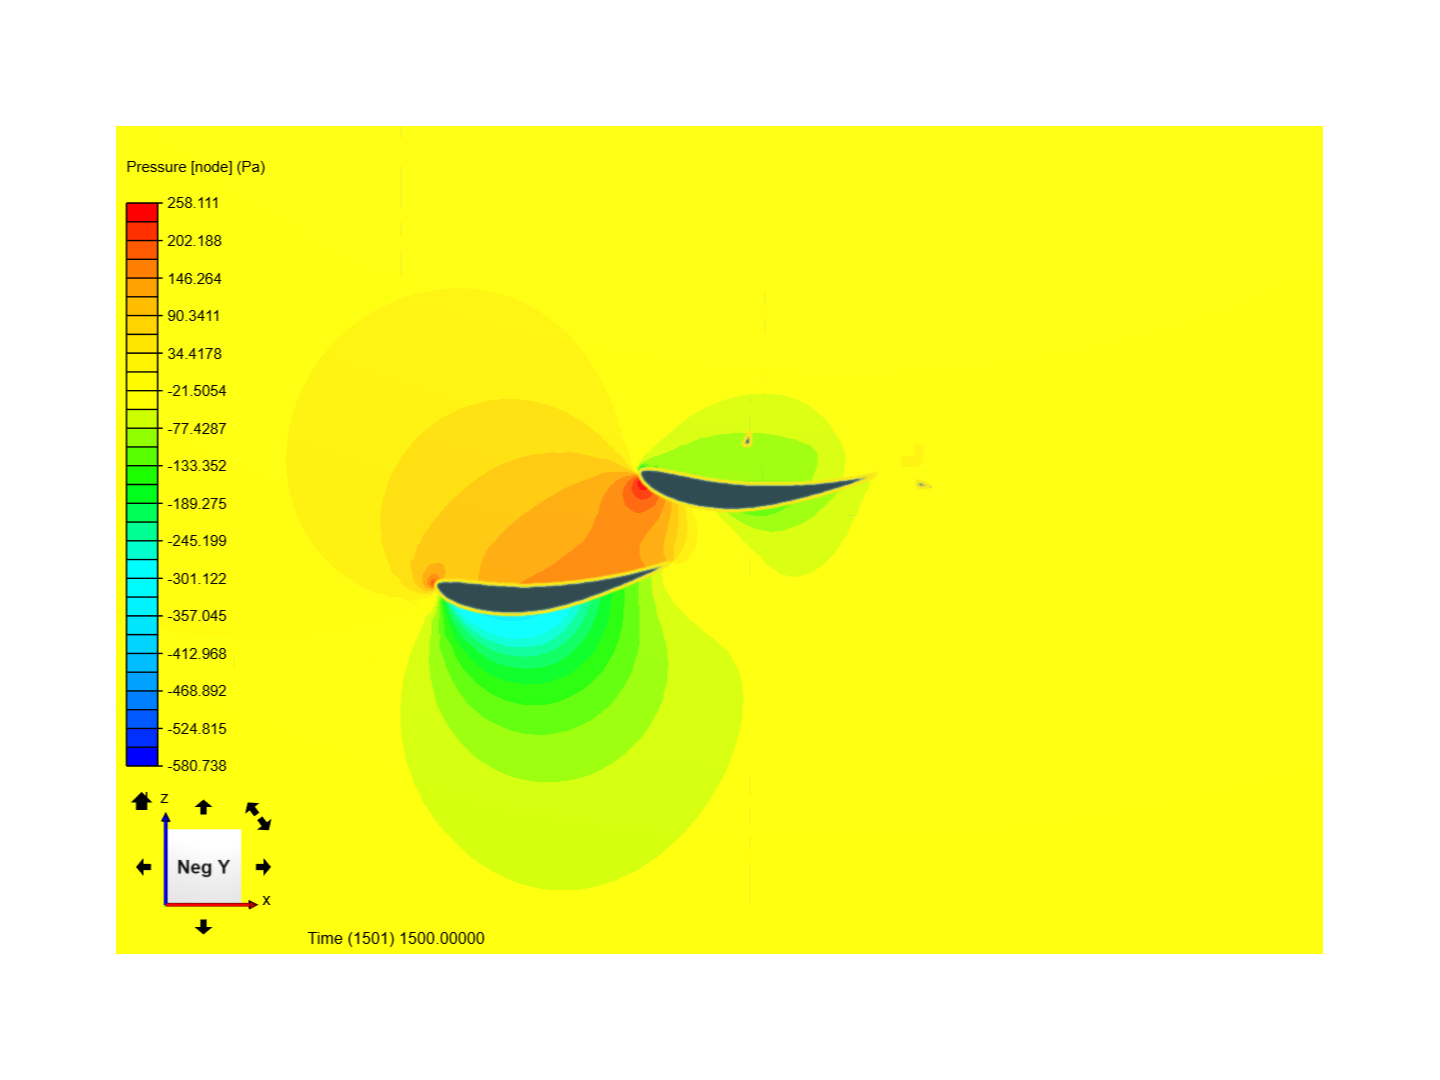
Task: Click the Z axis label near the triad
Action: [x=164, y=797]
